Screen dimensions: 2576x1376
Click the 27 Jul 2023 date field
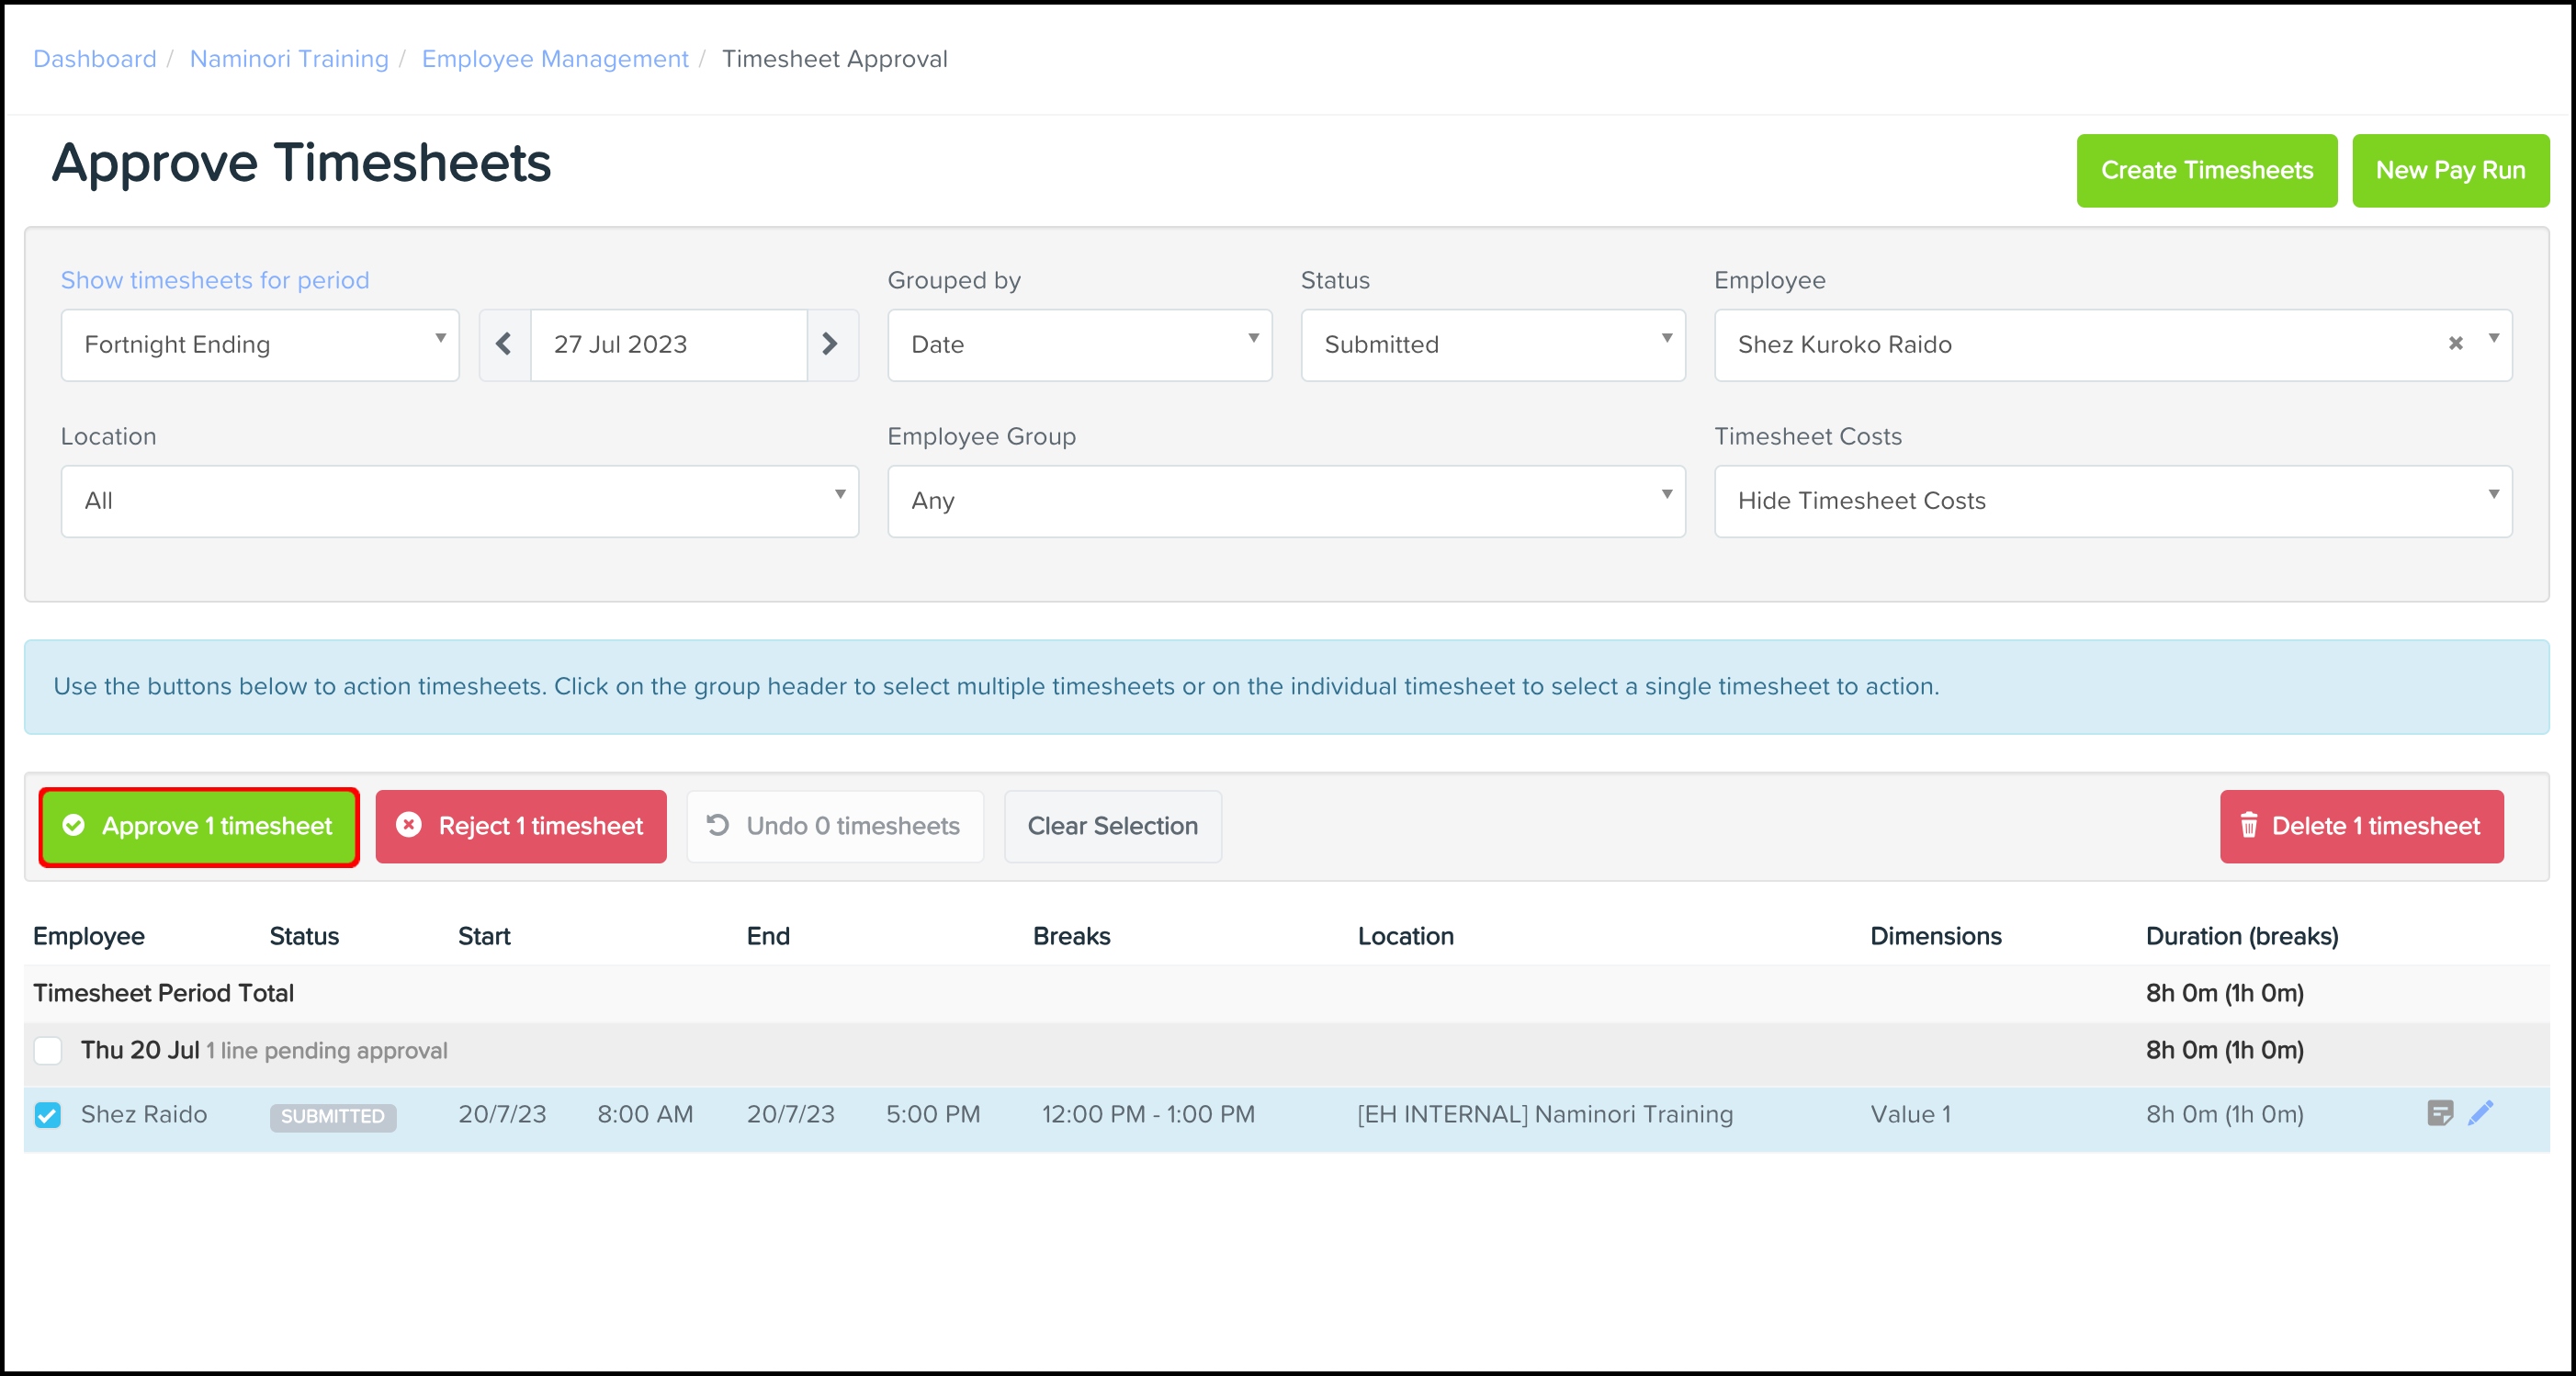click(x=668, y=344)
